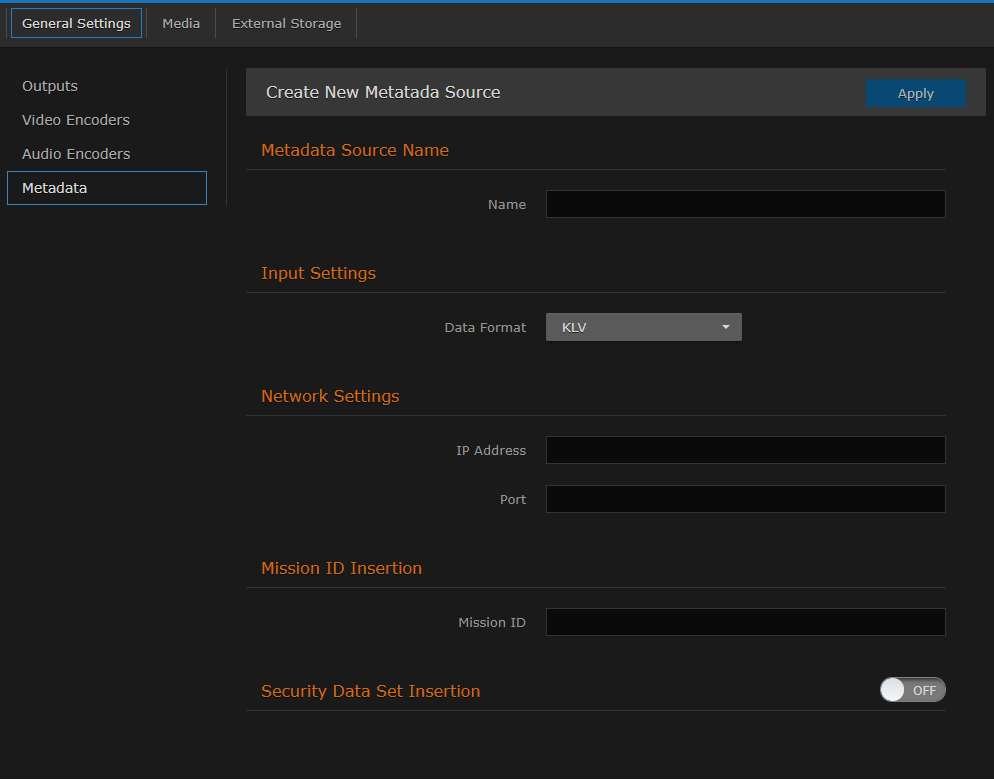Click the Metadata Source Name heading

353,150
